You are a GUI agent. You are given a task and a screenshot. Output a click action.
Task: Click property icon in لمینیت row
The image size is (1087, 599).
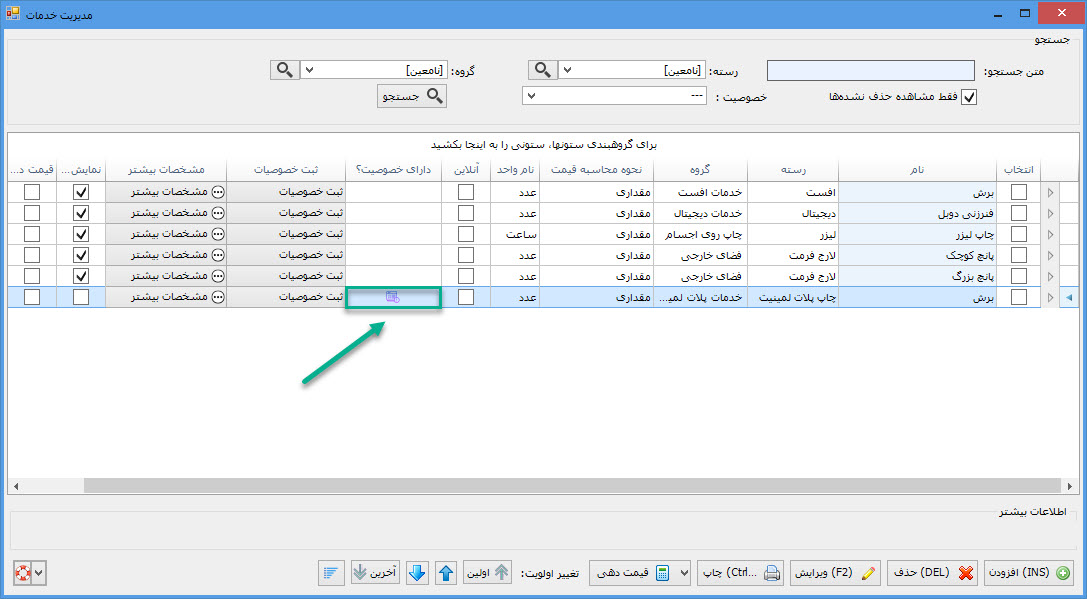(392, 297)
